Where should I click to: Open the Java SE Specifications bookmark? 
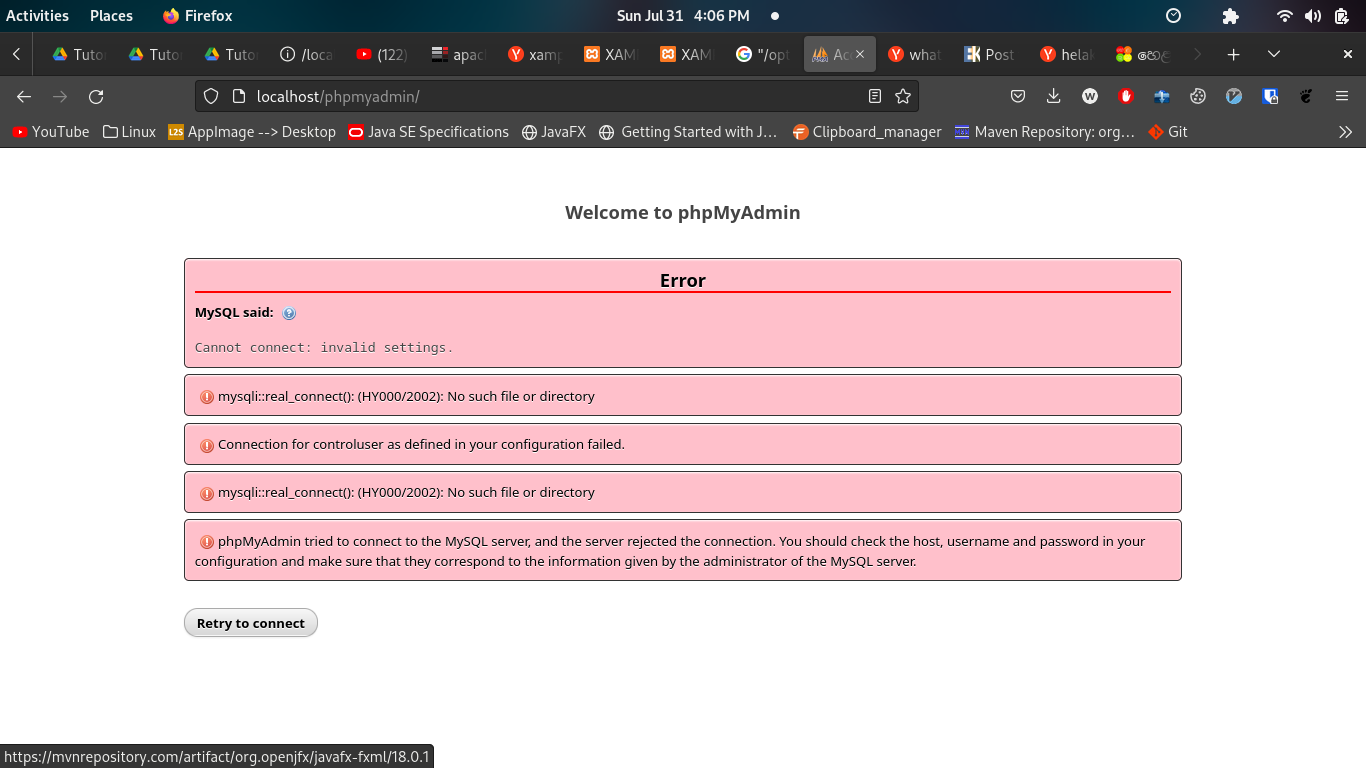click(x=428, y=132)
